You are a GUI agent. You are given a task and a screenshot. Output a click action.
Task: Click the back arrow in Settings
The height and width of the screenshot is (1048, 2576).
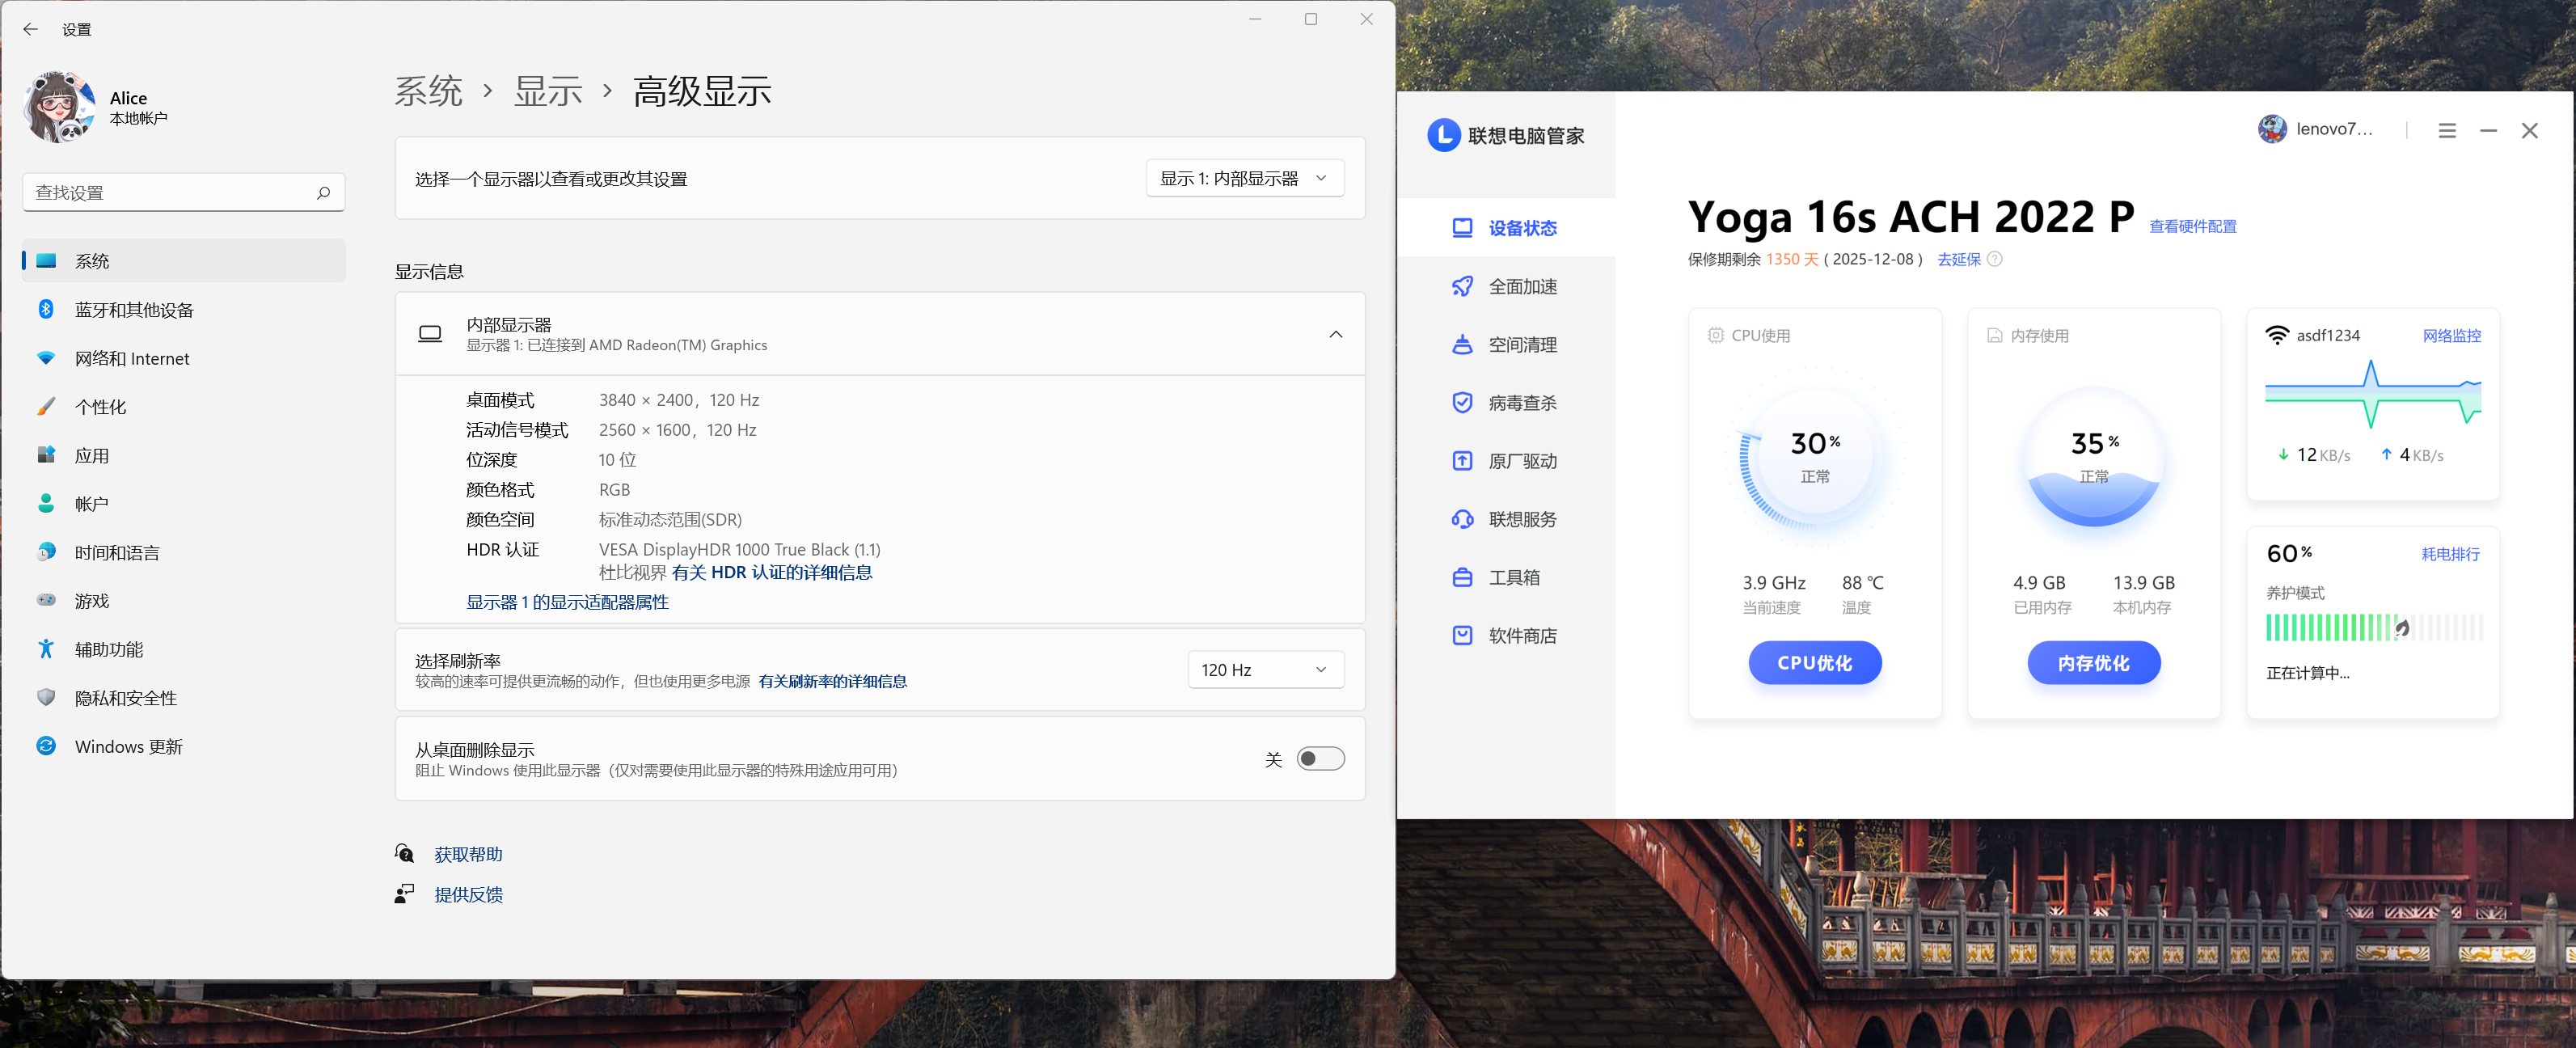click(x=30, y=29)
